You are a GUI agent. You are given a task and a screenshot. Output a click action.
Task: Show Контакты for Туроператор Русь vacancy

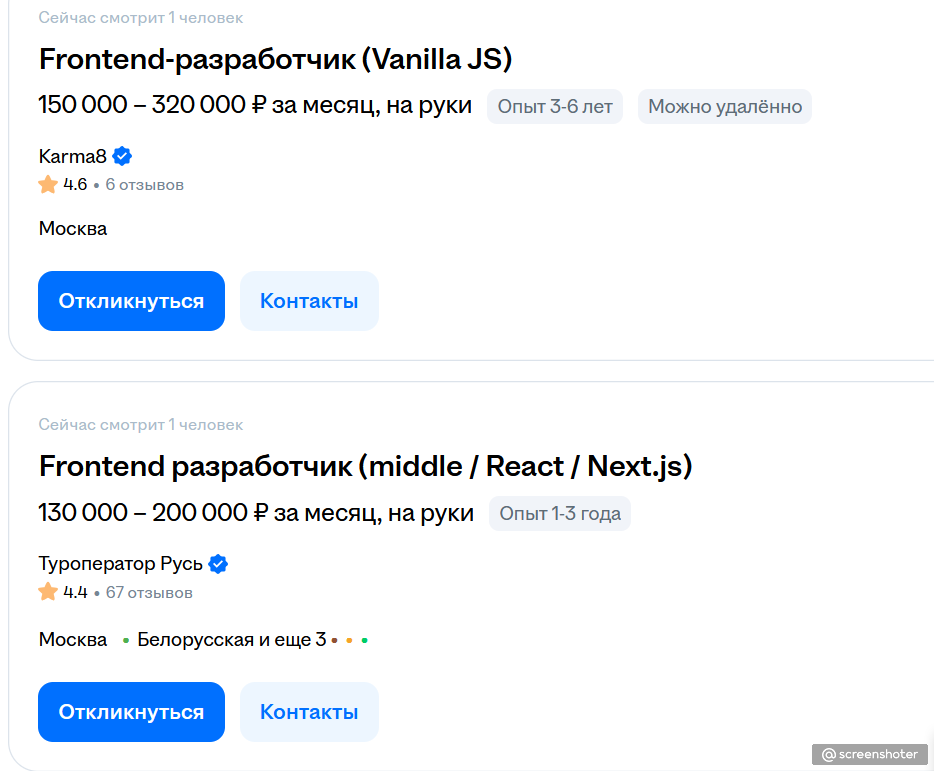click(309, 712)
